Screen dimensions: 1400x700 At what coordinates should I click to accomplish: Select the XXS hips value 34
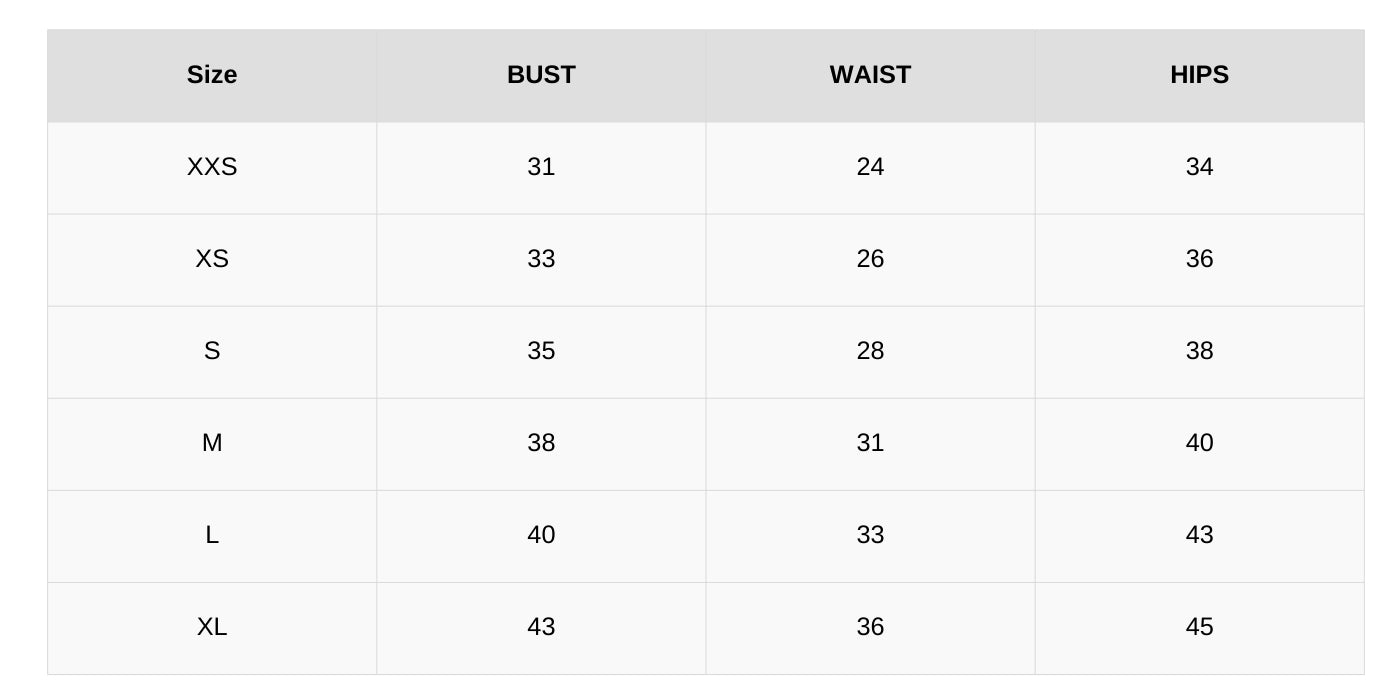pyautogui.click(x=1199, y=167)
